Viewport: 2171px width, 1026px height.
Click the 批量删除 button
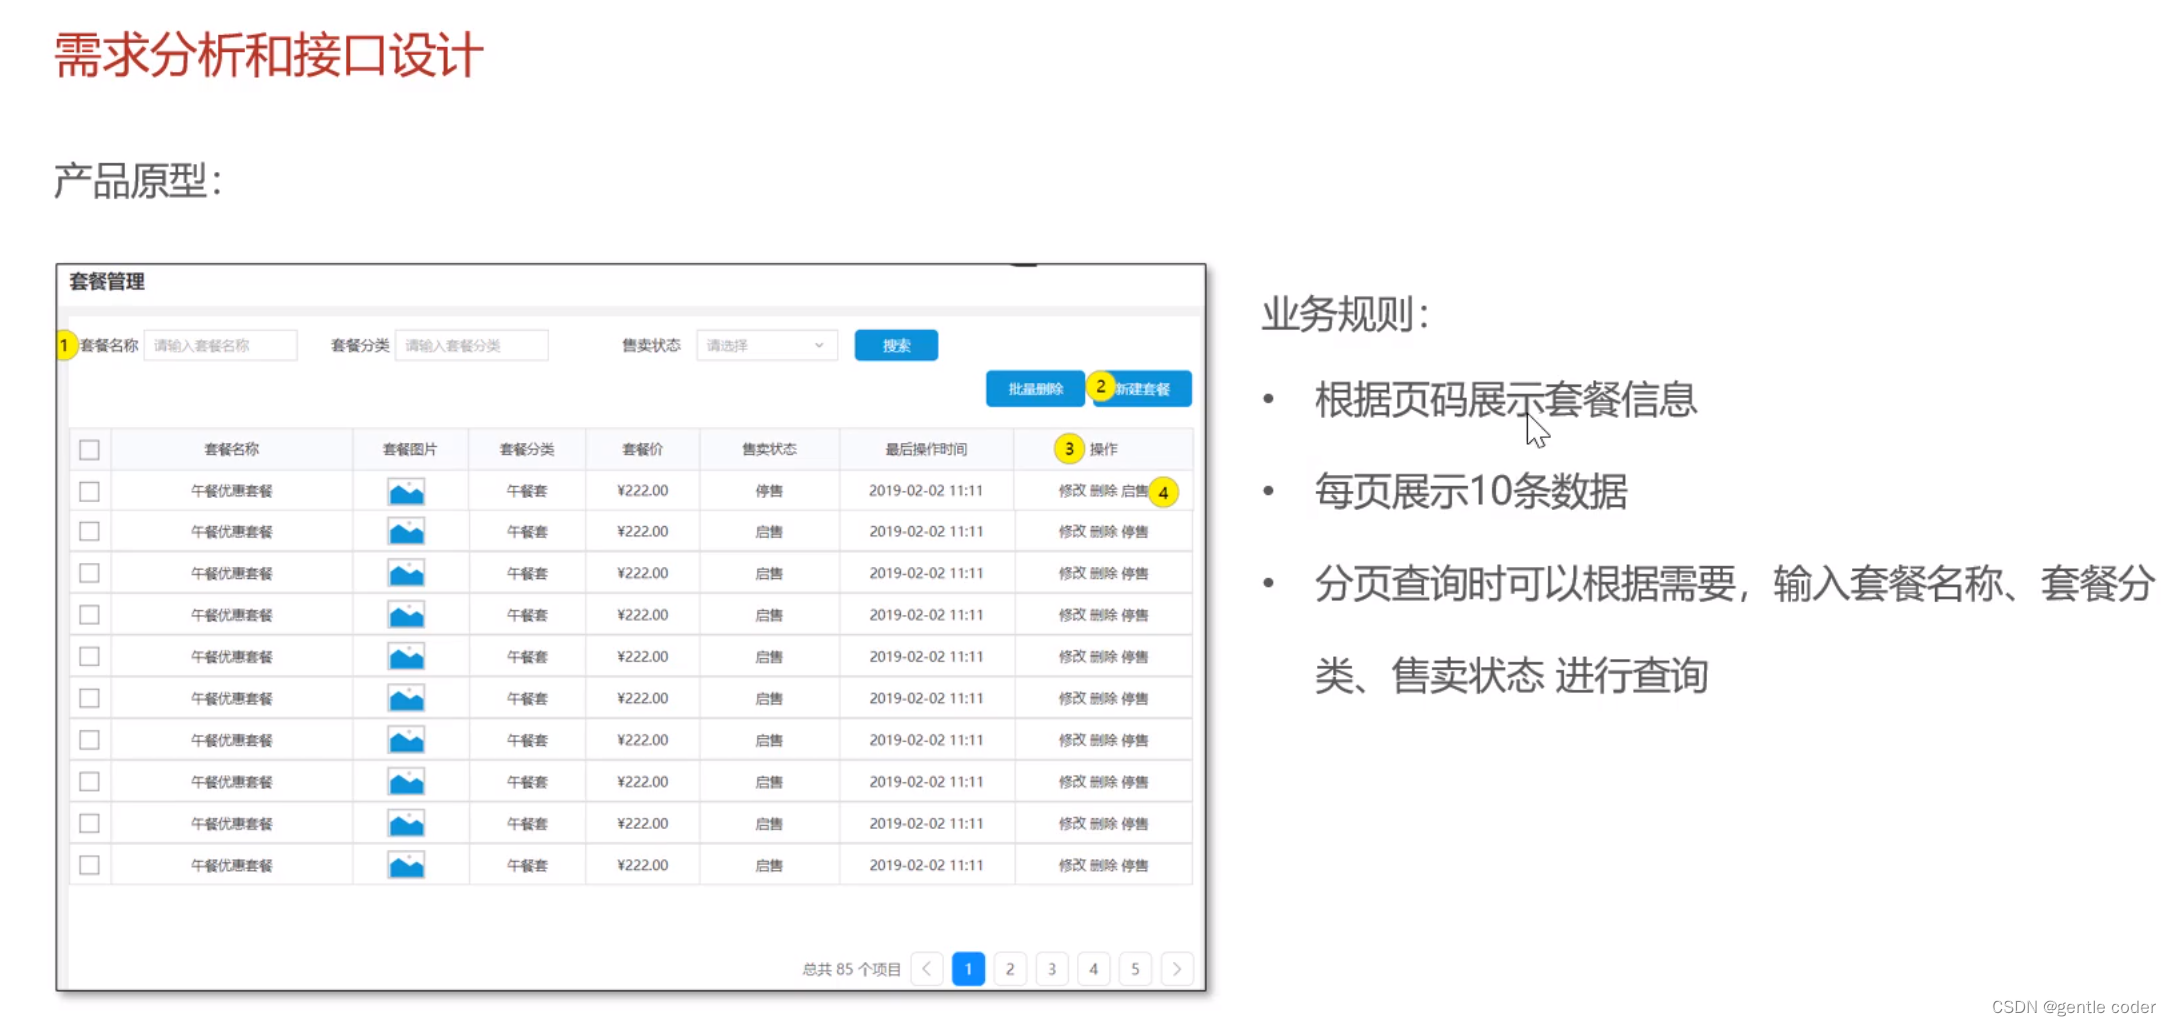click(1035, 389)
